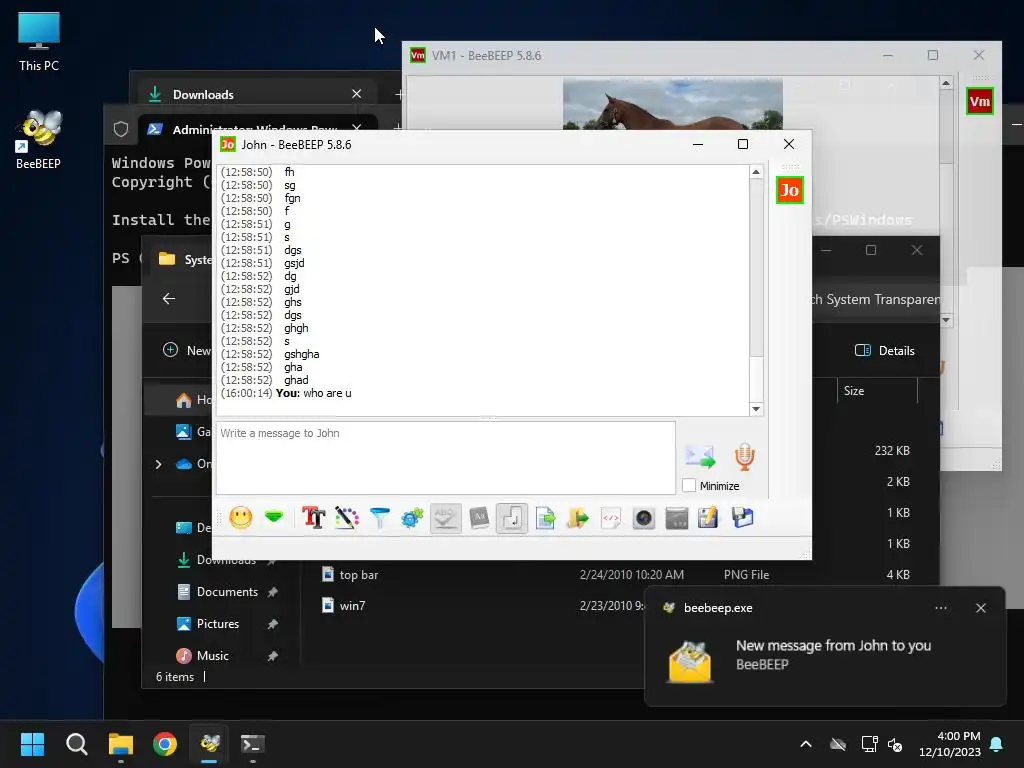Click the dark gray window icon in chat toolbar
Viewport: 1024px width, 768px height.
(677, 518)
